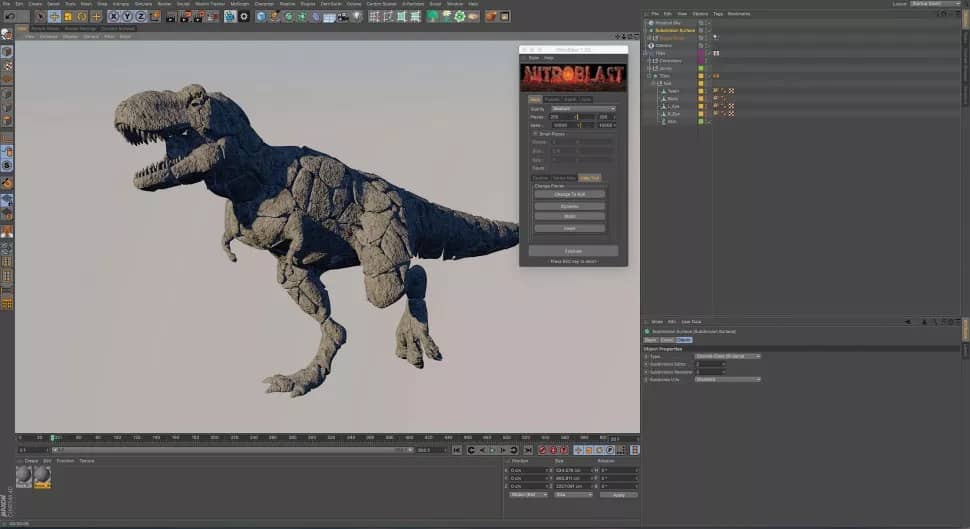Open the Quality dropdown in NitroBlast

tap(583, 108)
